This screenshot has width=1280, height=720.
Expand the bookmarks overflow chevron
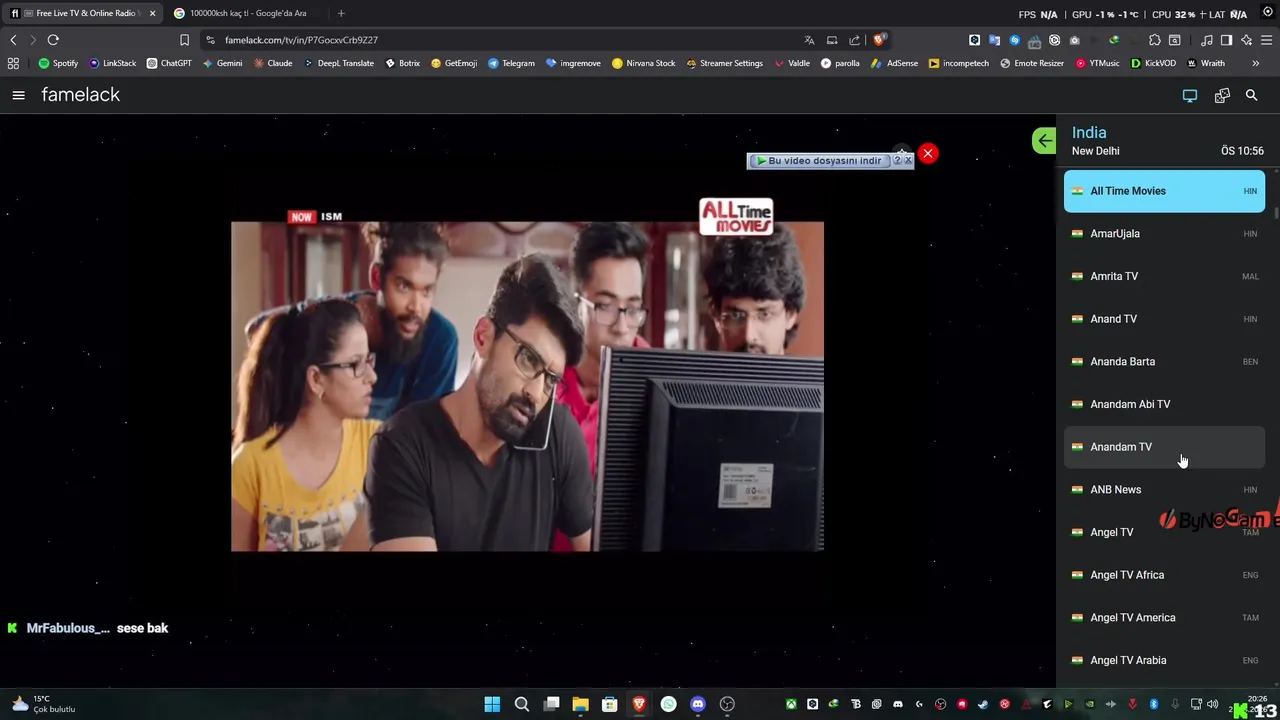point(1256,63)
